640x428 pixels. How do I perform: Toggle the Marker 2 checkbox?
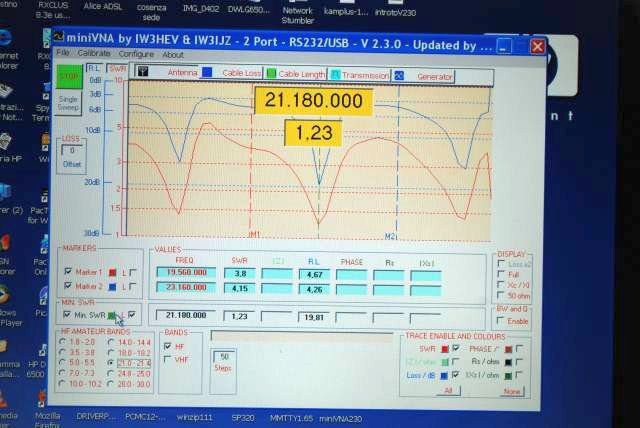click(68, 285)
